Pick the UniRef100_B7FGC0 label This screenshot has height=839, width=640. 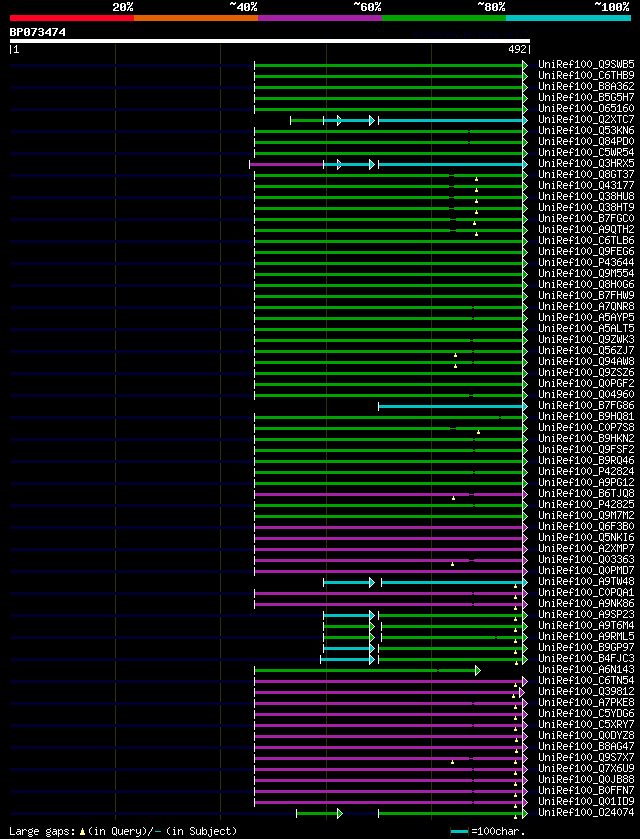[586, 218]
